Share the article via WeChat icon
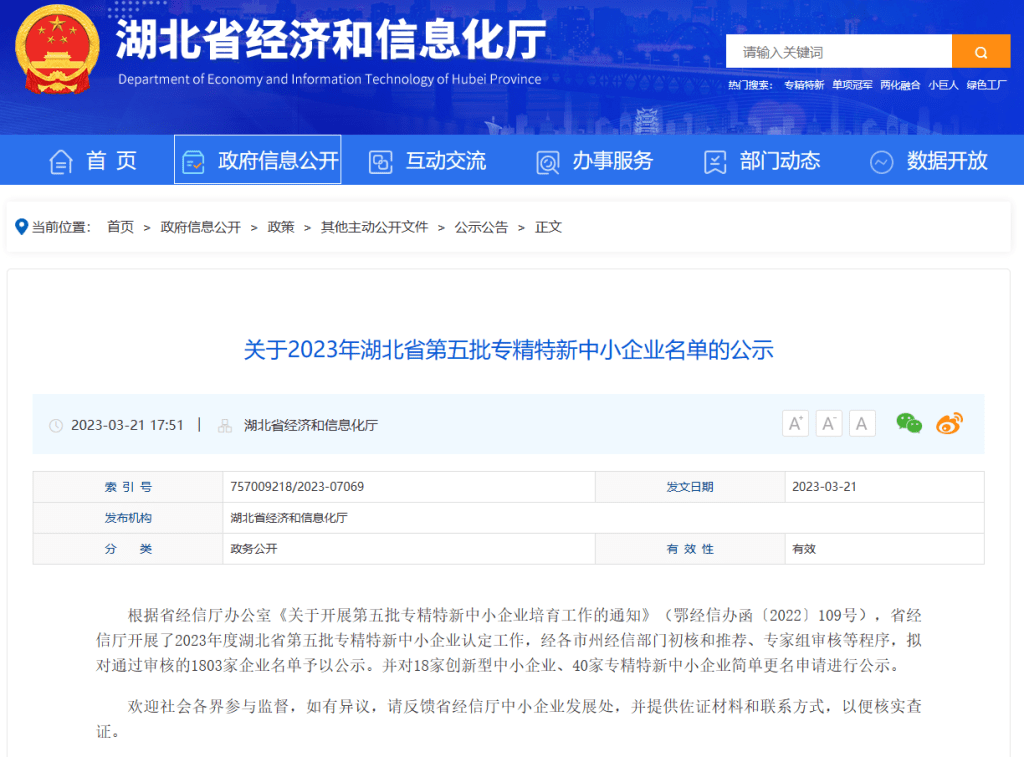Screen dimensions: 1024x757 coord(908,424)
